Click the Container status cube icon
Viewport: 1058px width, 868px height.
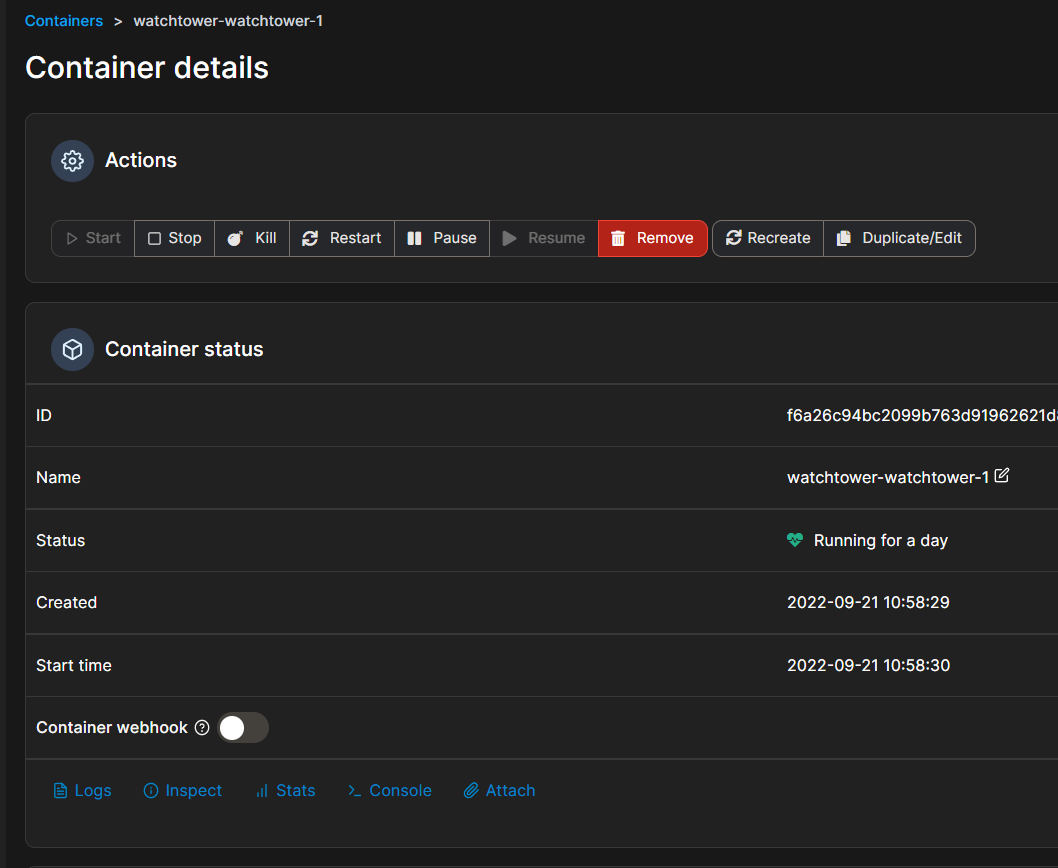pos(71,349)
